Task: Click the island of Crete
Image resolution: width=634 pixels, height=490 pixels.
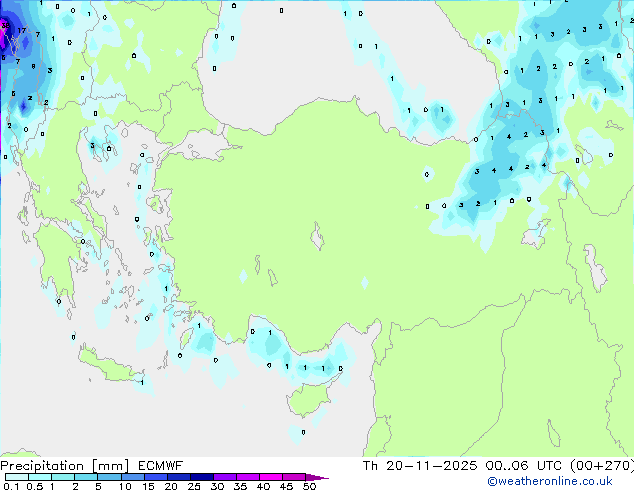Action: point(109,366)
